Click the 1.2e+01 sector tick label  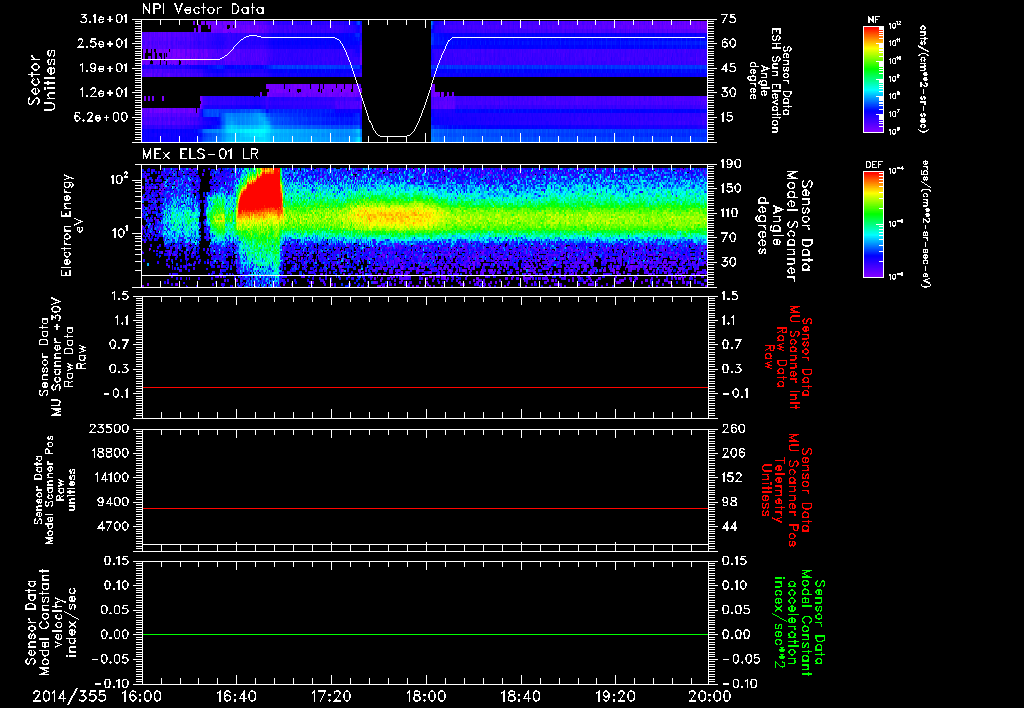click(104, 93)
